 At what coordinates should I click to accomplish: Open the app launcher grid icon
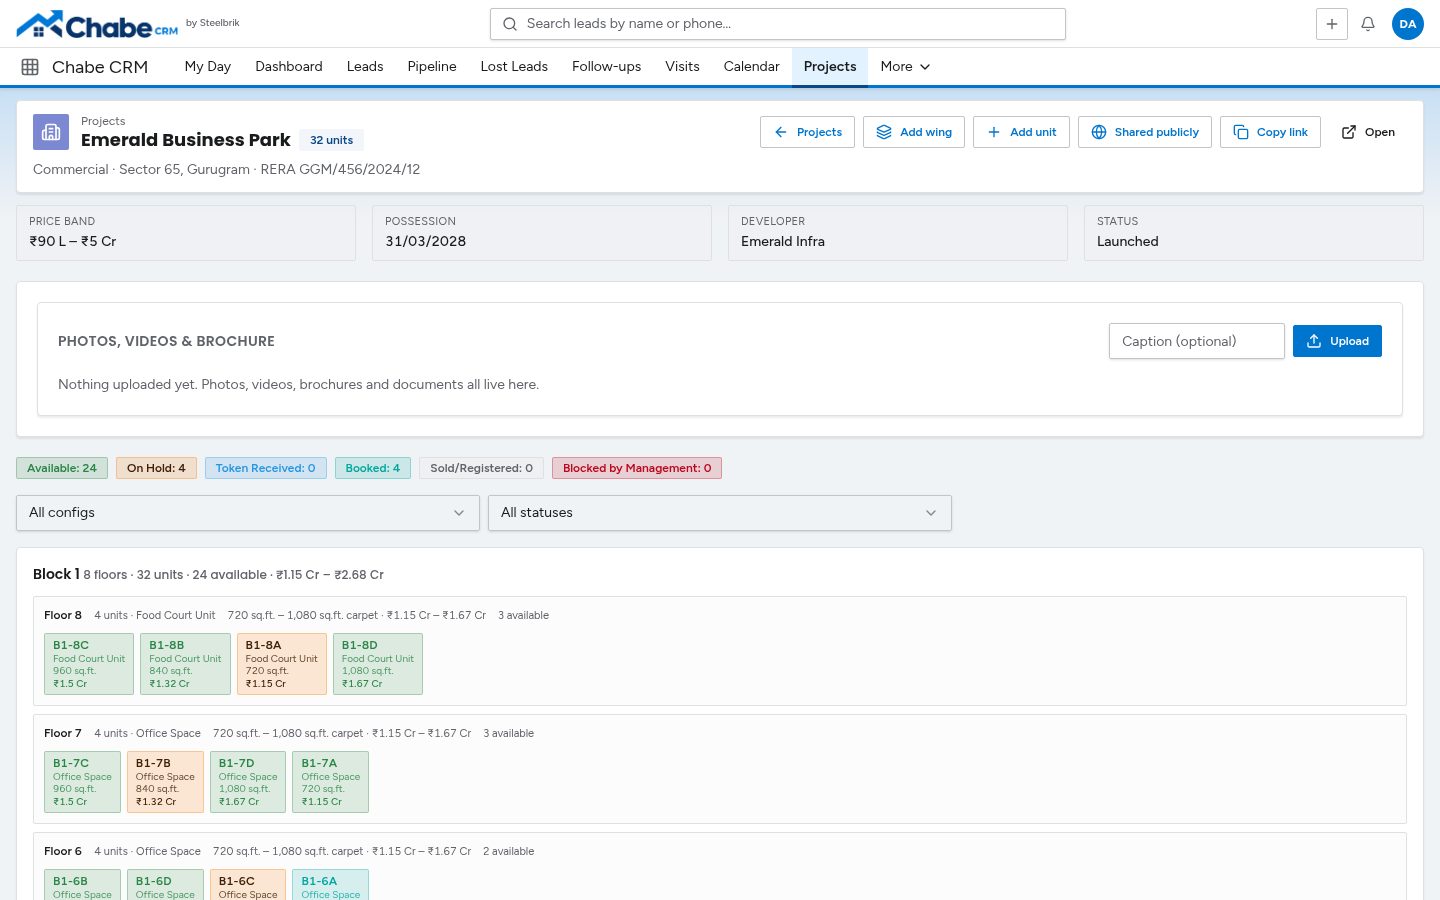pos(30,67)
